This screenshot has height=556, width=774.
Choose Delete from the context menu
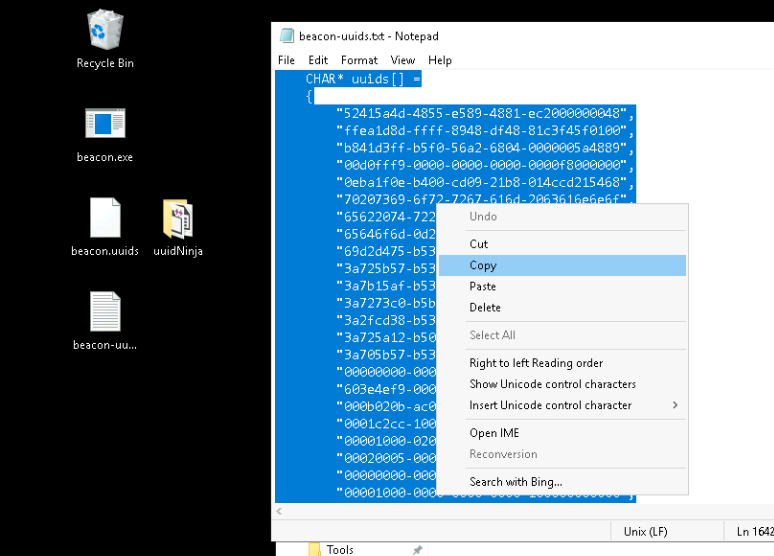point(562,308)
